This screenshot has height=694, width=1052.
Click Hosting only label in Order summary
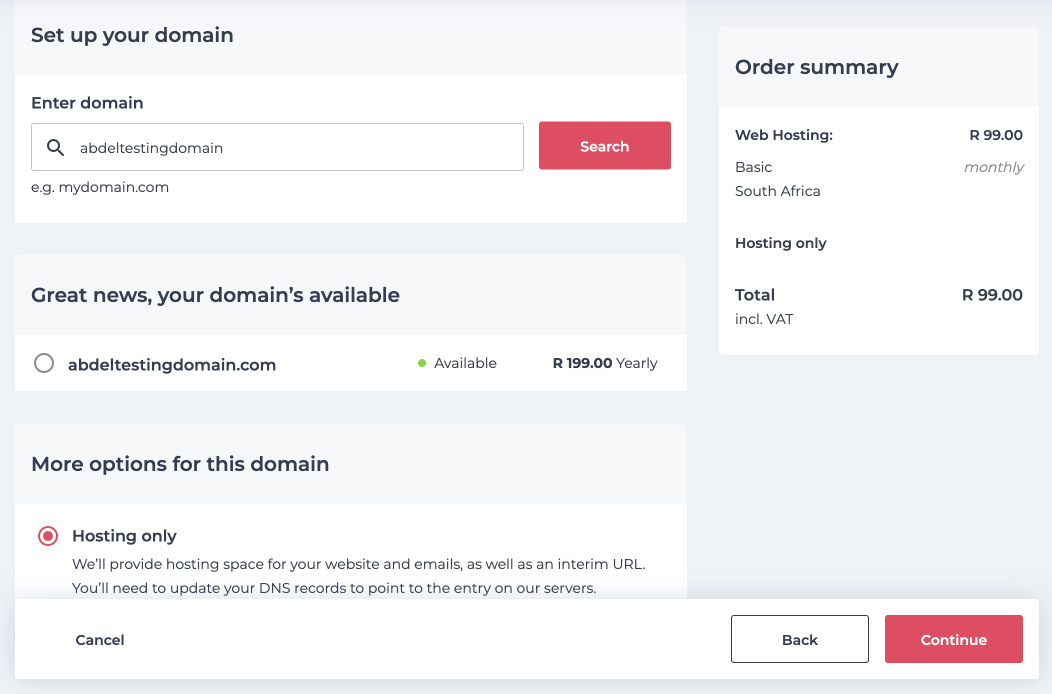click(781, 243)
